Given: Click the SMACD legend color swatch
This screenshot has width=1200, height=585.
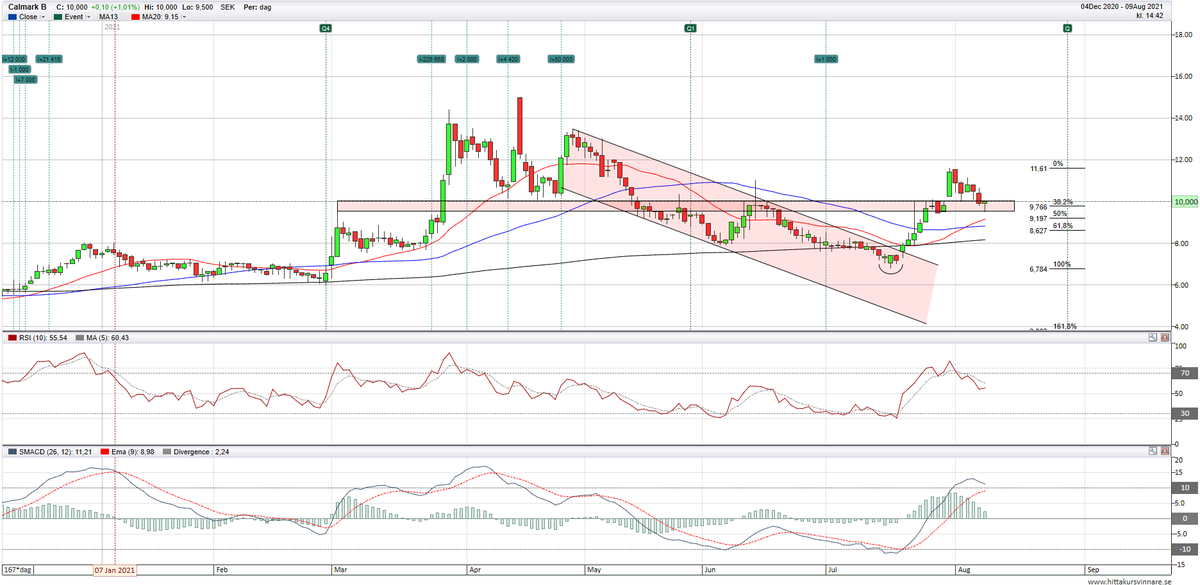Looking at the screenshot, I should 10,454.
